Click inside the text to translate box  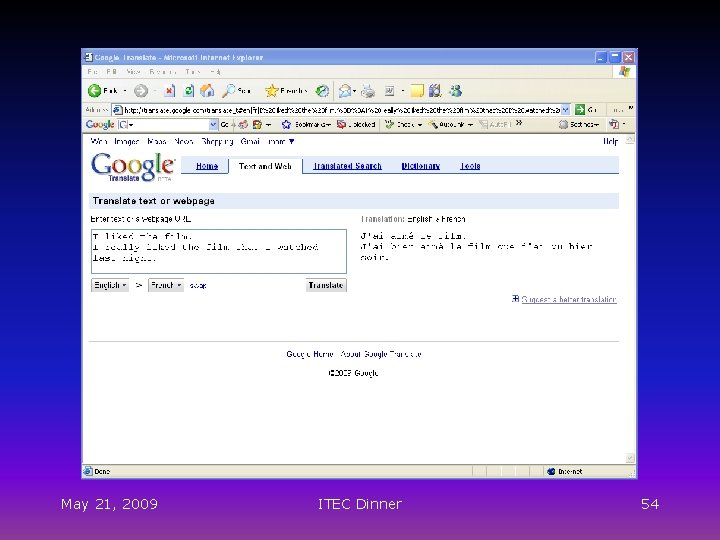click(x=219, y=252)
